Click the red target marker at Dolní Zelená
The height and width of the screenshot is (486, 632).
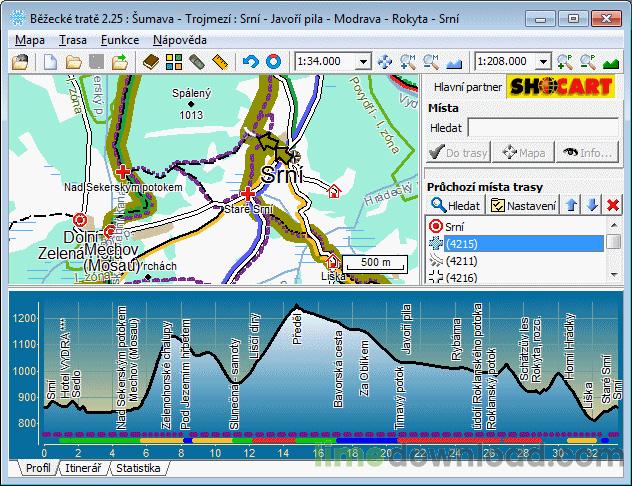(80, 220)
